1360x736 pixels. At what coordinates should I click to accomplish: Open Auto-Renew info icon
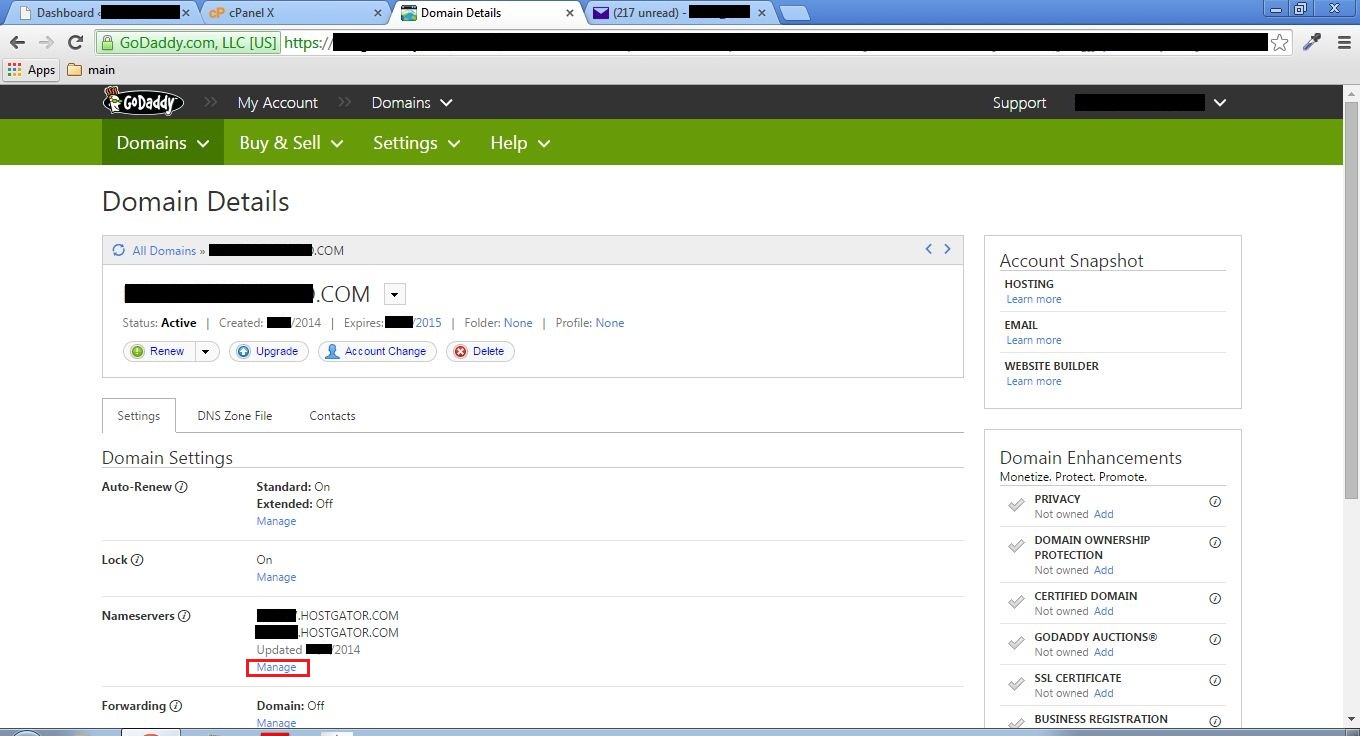coord(181,487)
